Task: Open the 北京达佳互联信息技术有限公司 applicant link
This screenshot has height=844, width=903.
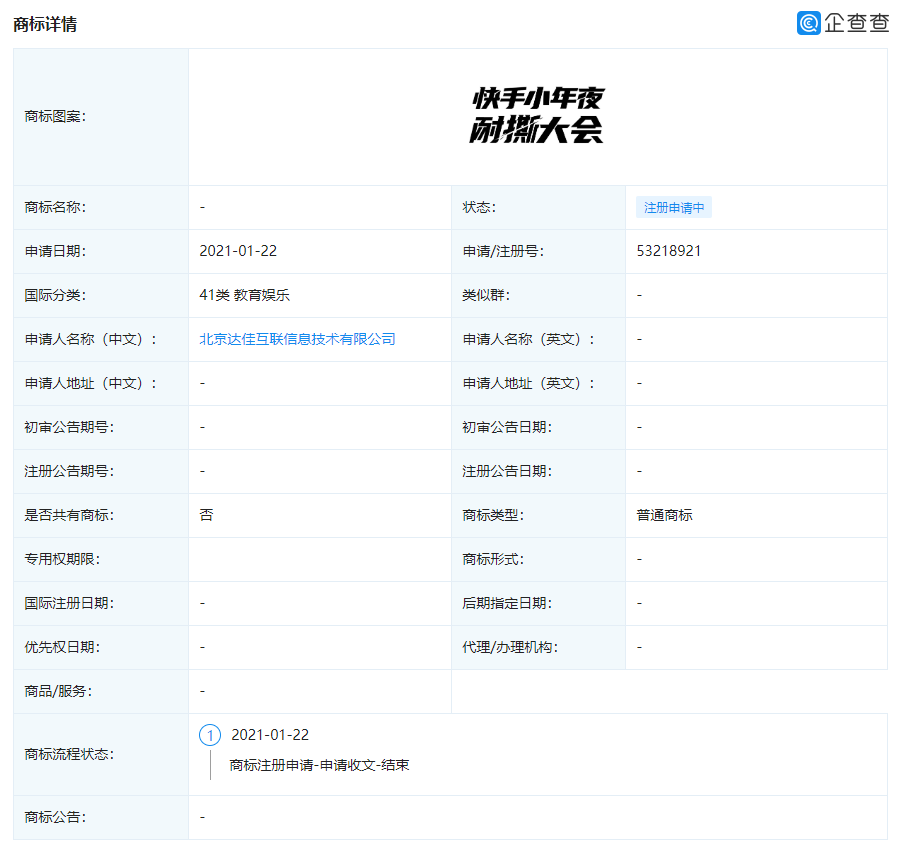Action: pyautogui.click(x=297, y=339)
